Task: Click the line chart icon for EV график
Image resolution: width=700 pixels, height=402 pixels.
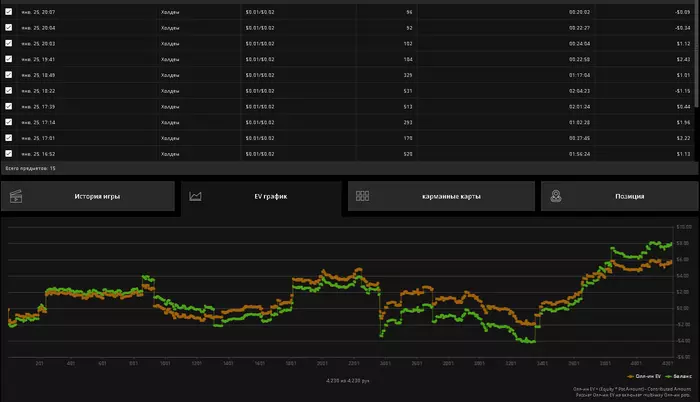Action: tap(195, 196)
